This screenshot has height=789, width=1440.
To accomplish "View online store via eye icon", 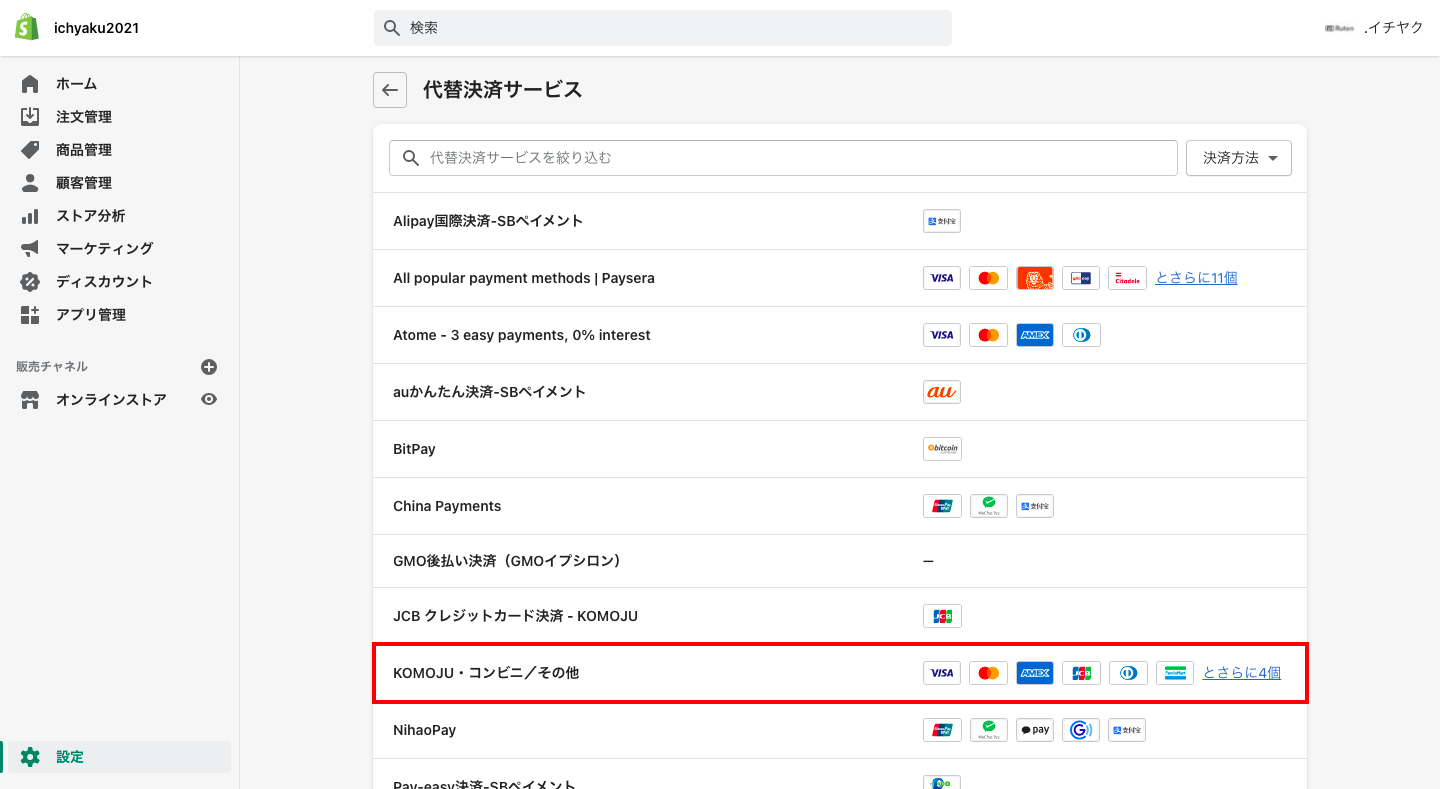I will click(209, 399).
